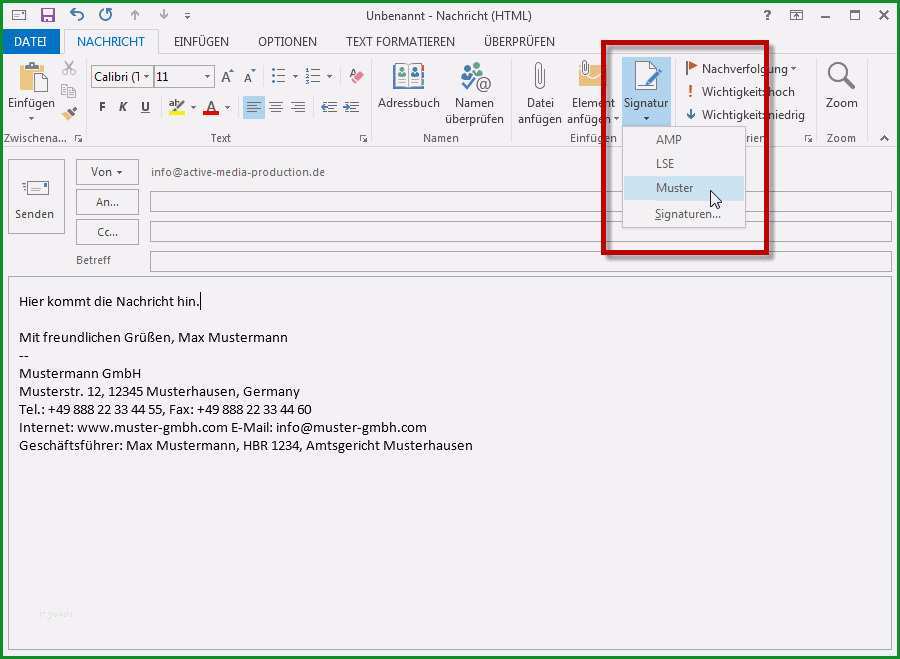Open Quick Access Toolbar customization dropdown
Screen dimensions: 900x659
pyautogui.click(x=188, y=16)
